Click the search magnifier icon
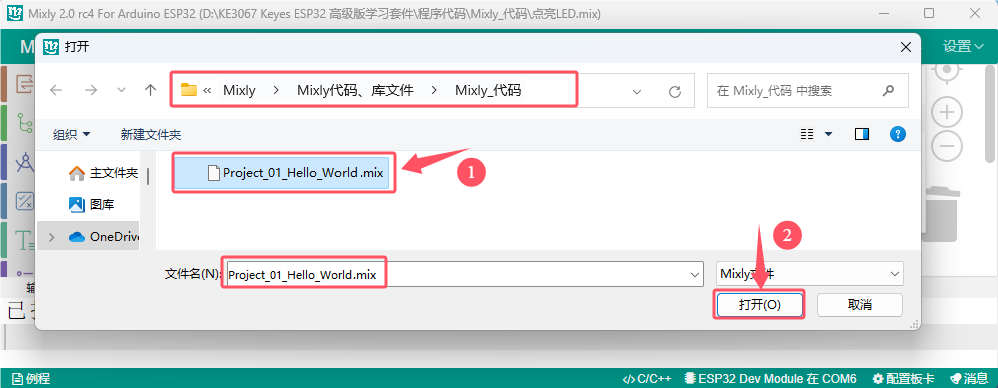This screenshot has height=388, width=998. (x=889, y=91)
